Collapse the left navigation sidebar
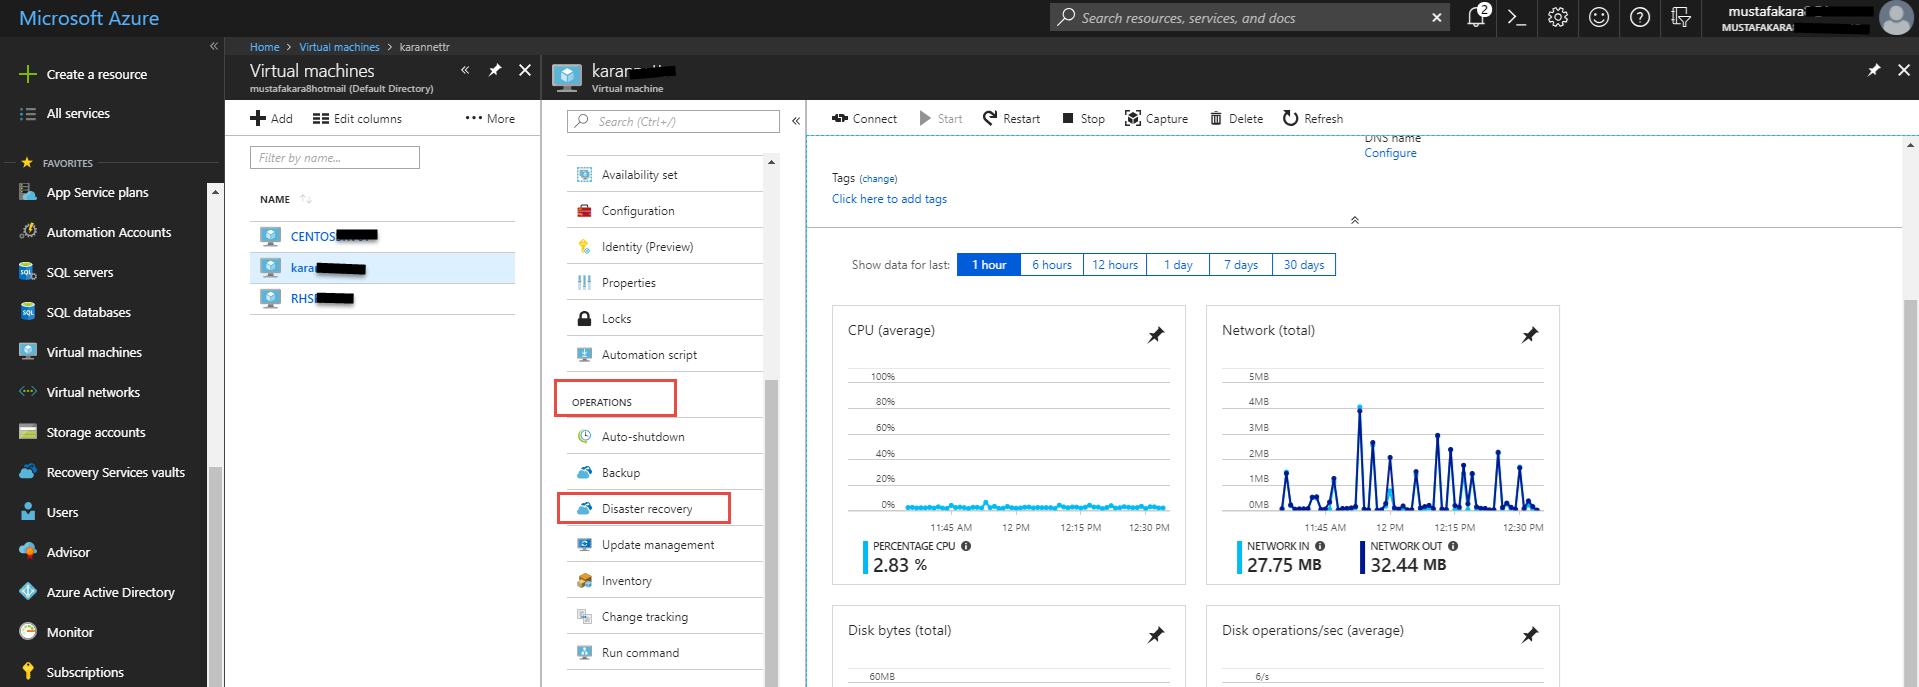This screenshot has height=687, width=1919. (213, 46)
